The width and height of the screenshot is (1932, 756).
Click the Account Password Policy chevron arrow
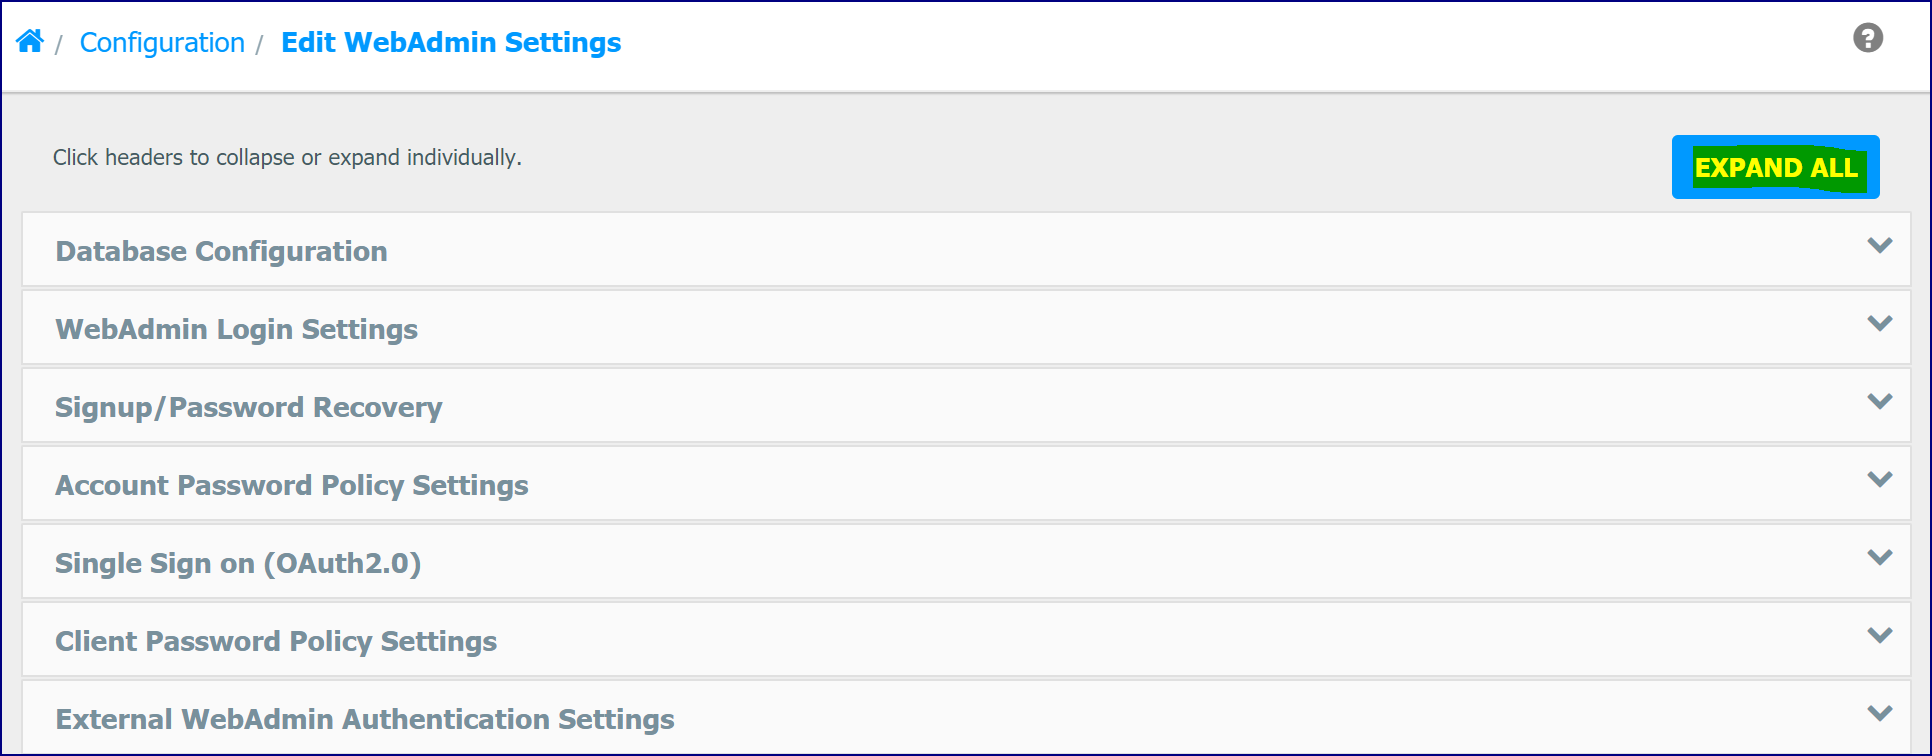click(1879, 480)
